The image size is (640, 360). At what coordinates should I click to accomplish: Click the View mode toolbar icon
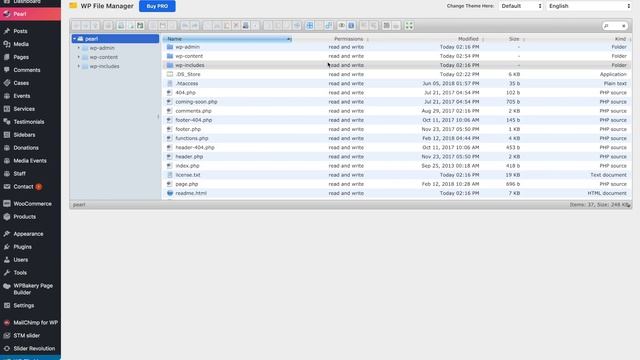[x=386, y=25]
